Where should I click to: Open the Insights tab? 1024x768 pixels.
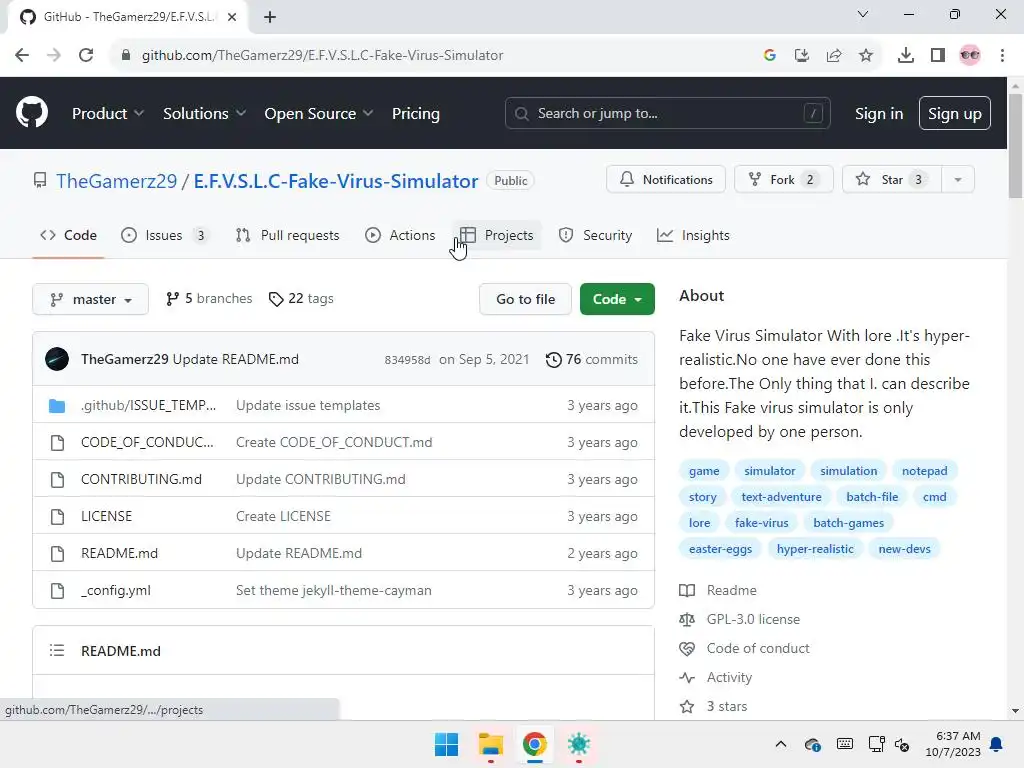tap(693, 235)
